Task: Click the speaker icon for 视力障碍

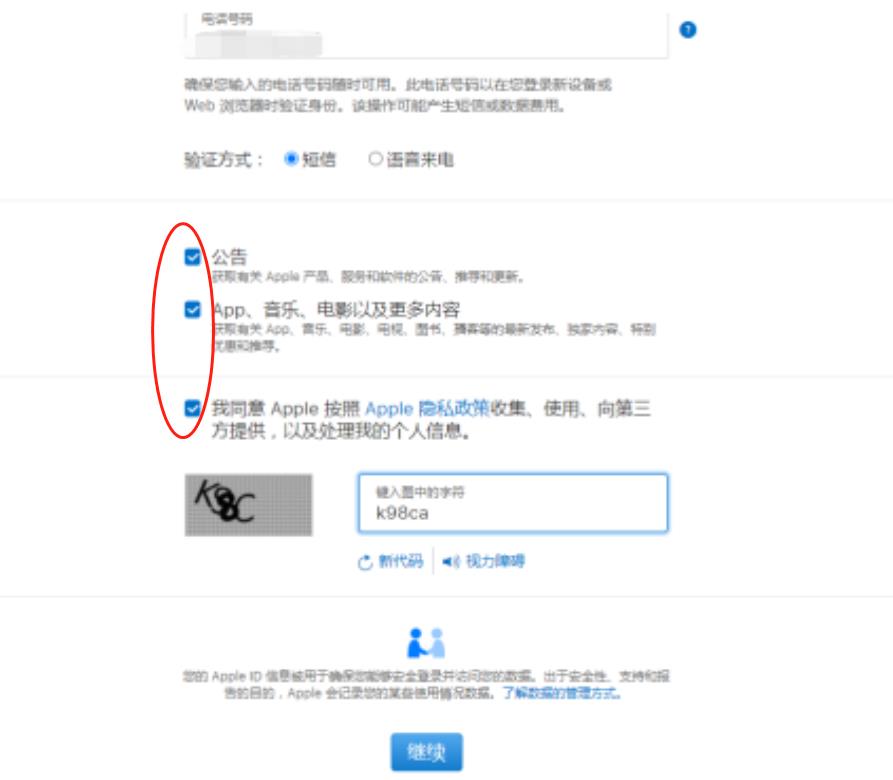Action: [x=451, y=561]
